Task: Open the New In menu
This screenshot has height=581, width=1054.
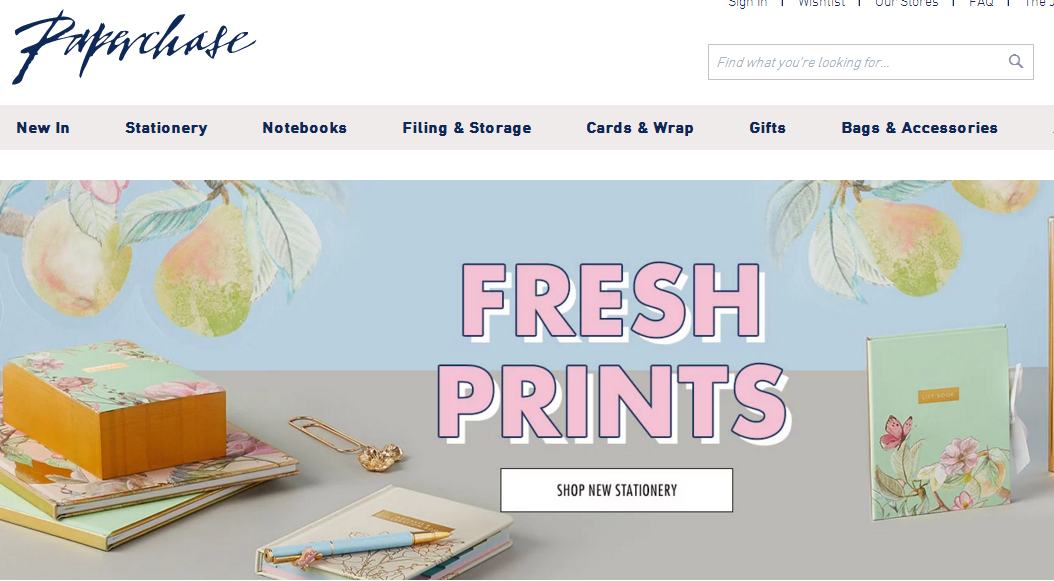Action: 43,128
